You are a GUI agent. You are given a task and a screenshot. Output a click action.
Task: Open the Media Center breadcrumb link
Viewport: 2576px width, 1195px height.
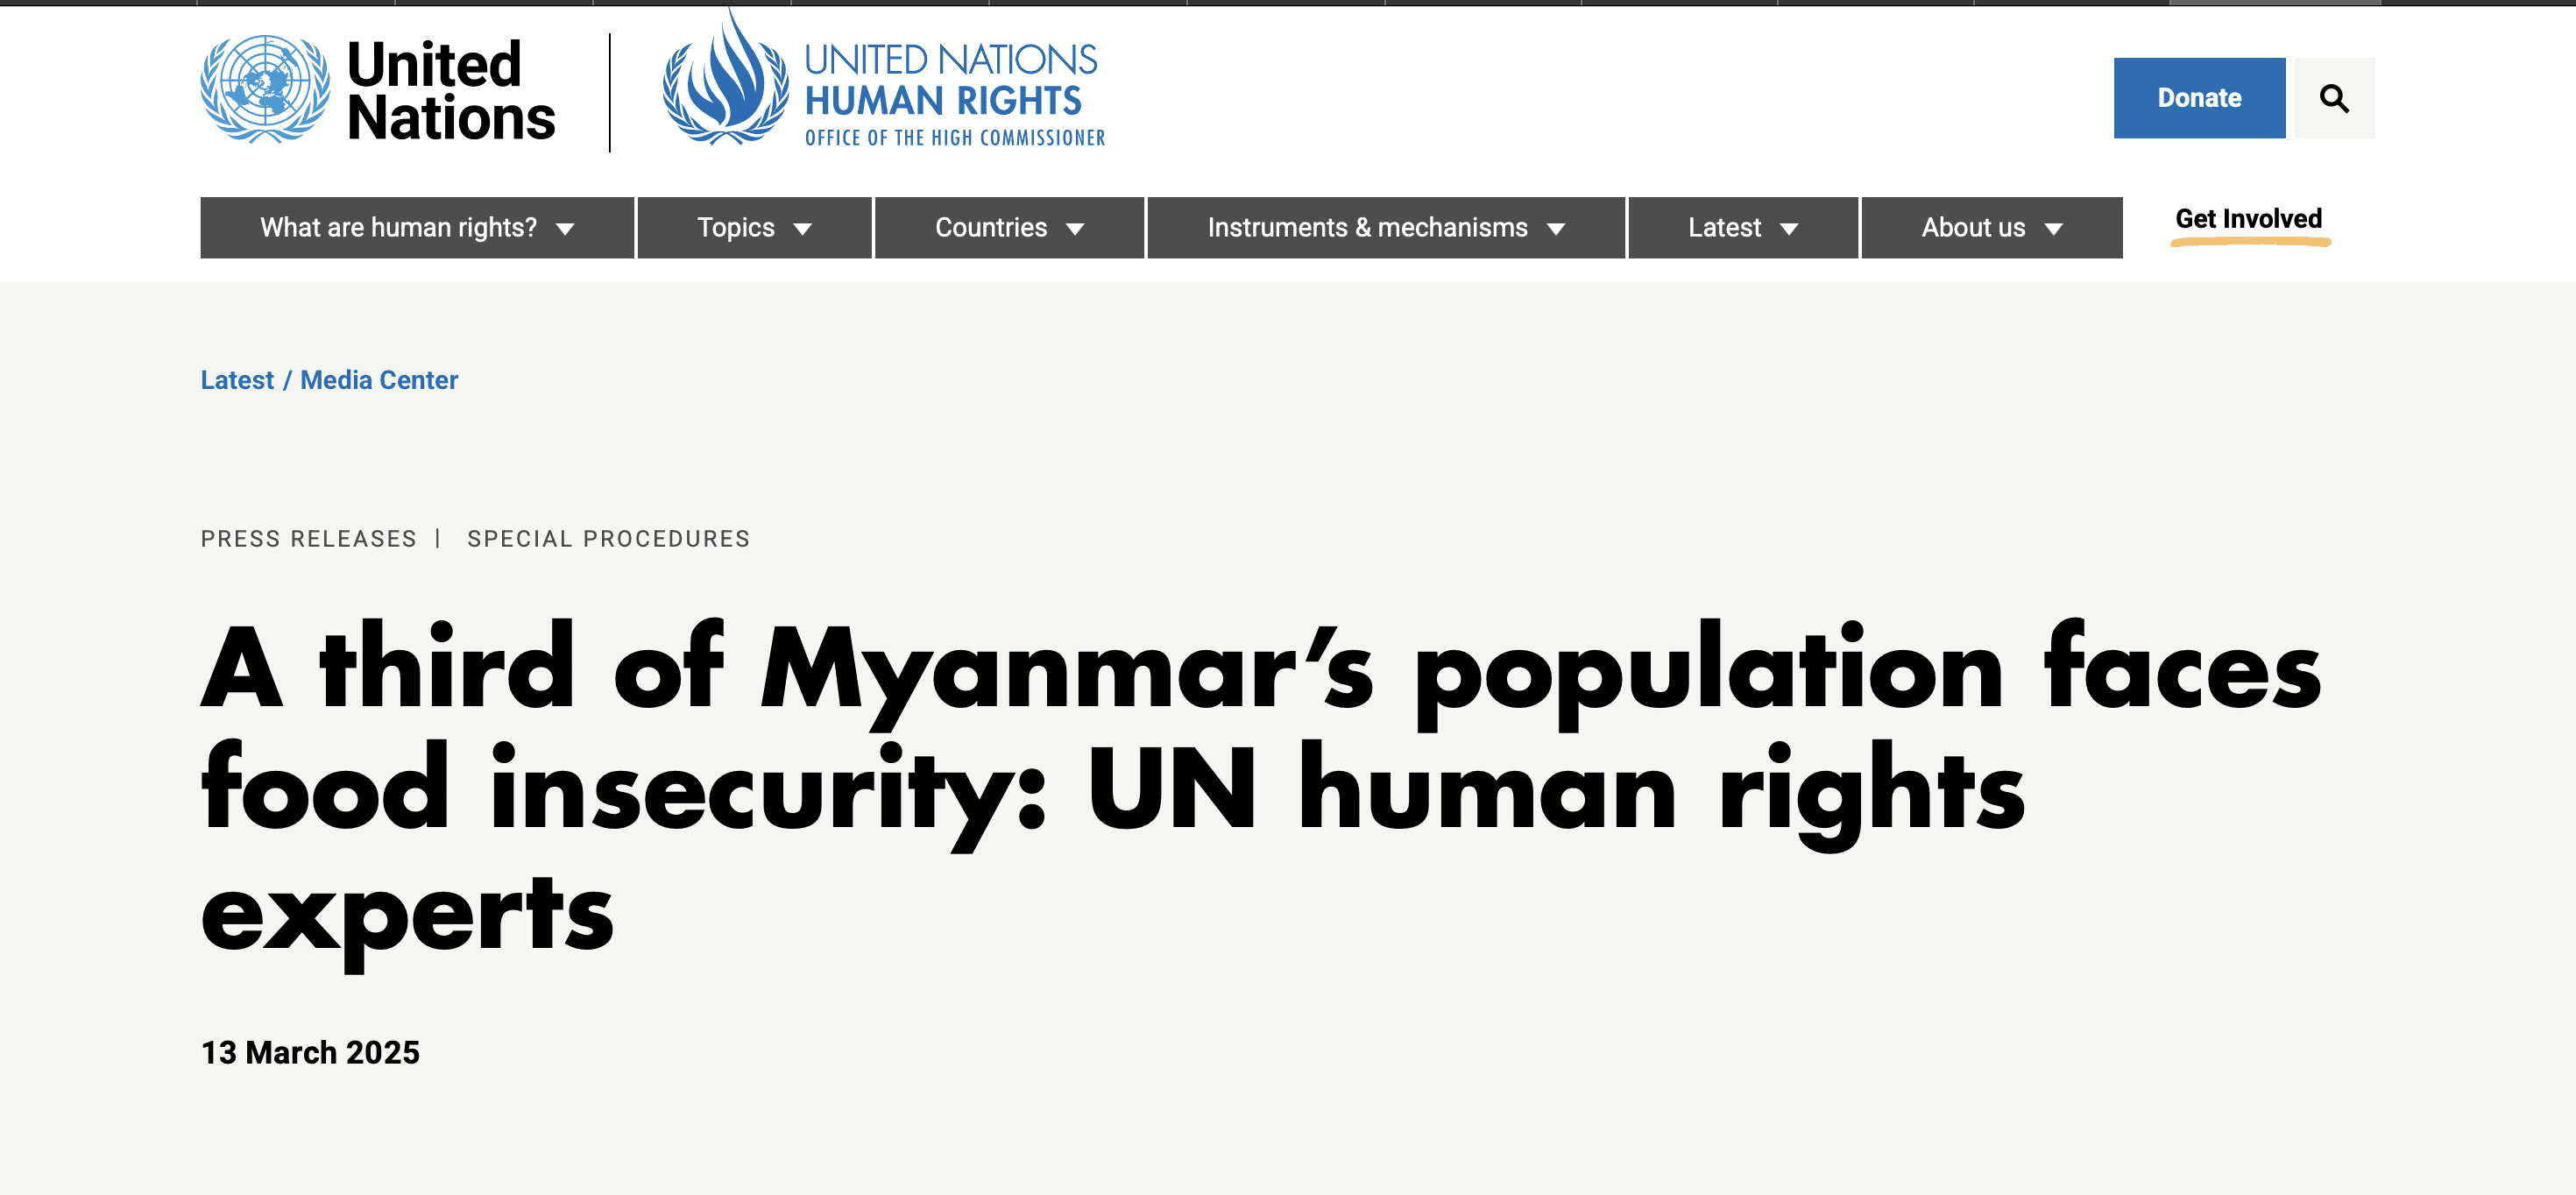click(379, 380)
